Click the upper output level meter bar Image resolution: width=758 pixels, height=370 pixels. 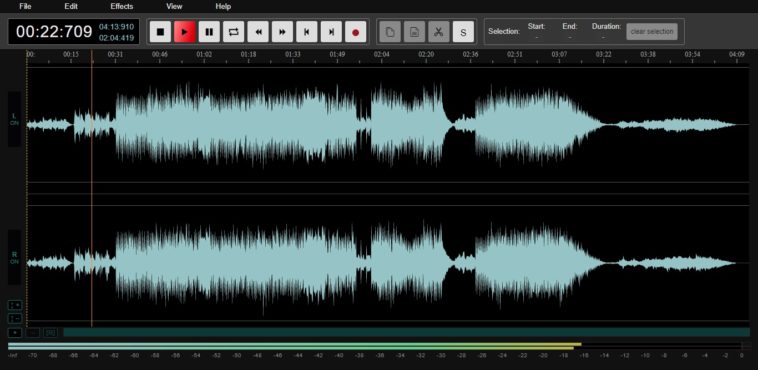pyautogui.click(x=294, y=344)
